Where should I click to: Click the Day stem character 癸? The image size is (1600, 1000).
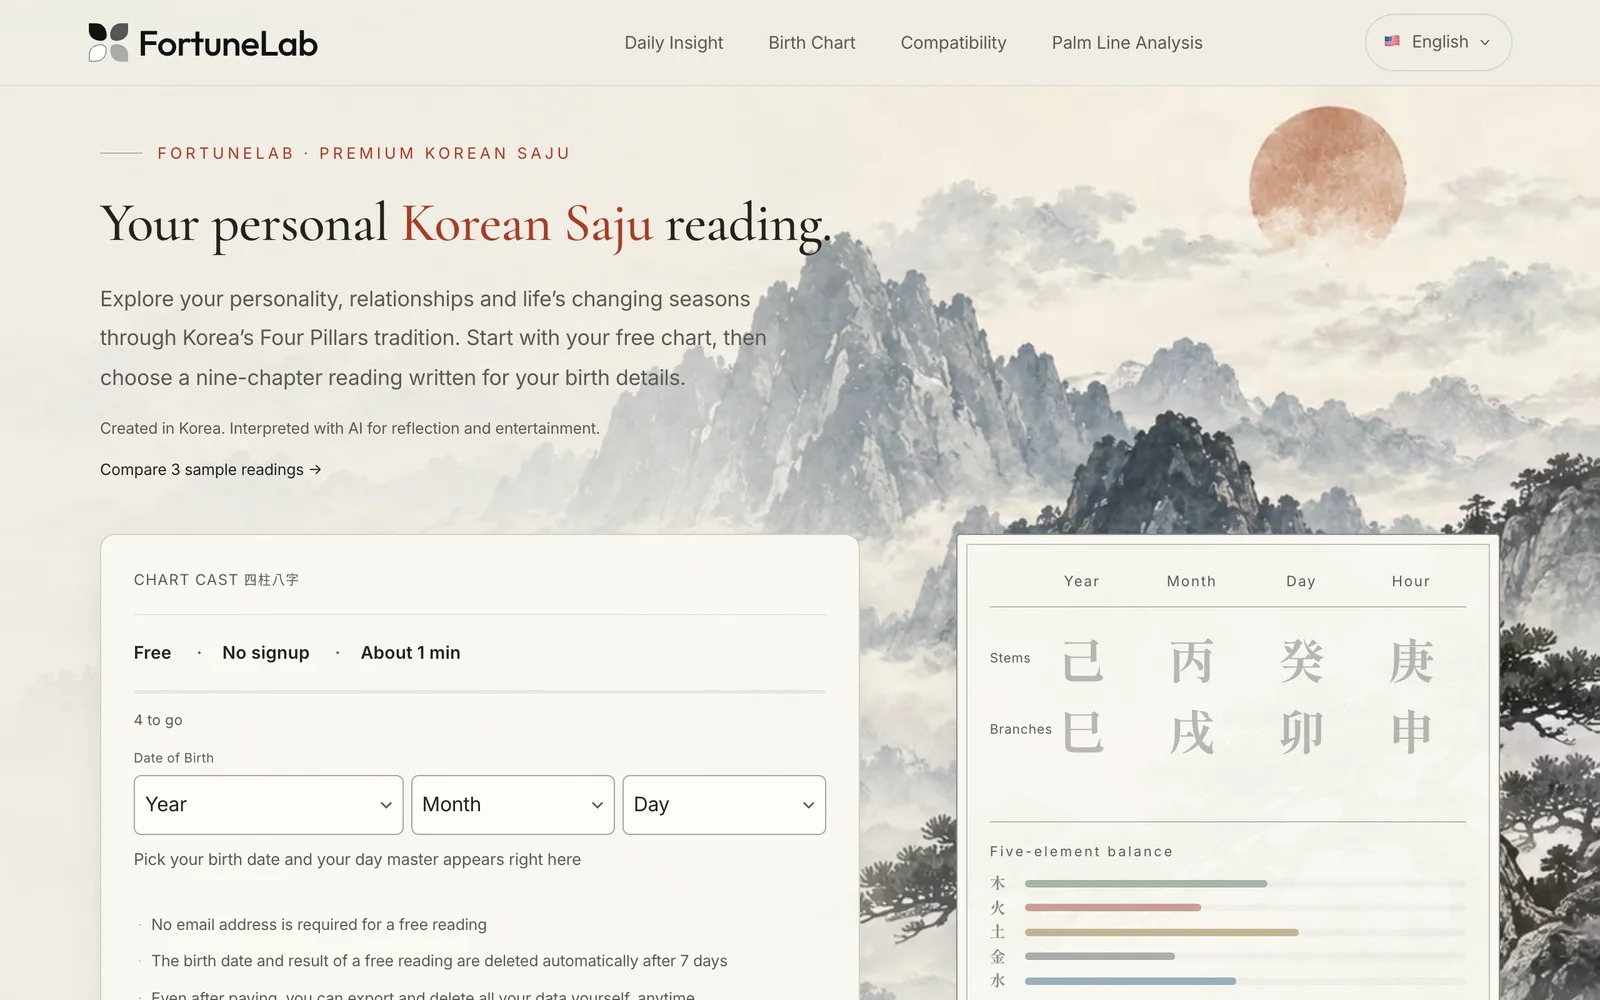1301,661
